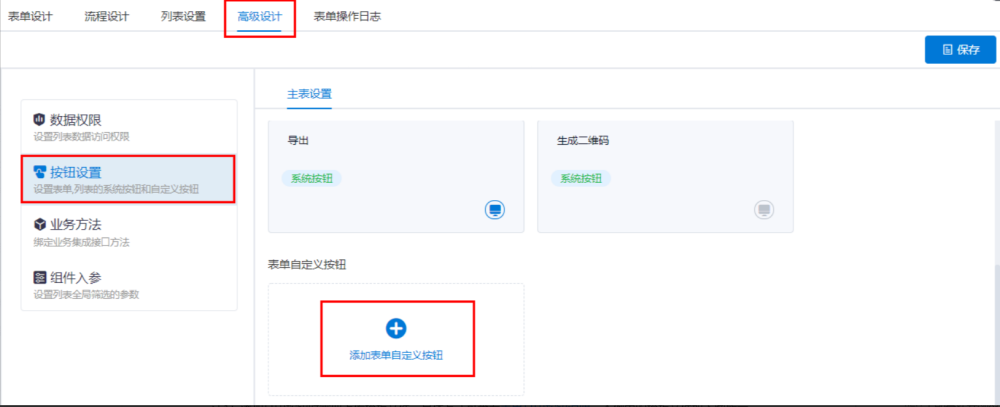
Task: Click 系统按钮 tag on the 导出 card
Action: pos(311,178)
